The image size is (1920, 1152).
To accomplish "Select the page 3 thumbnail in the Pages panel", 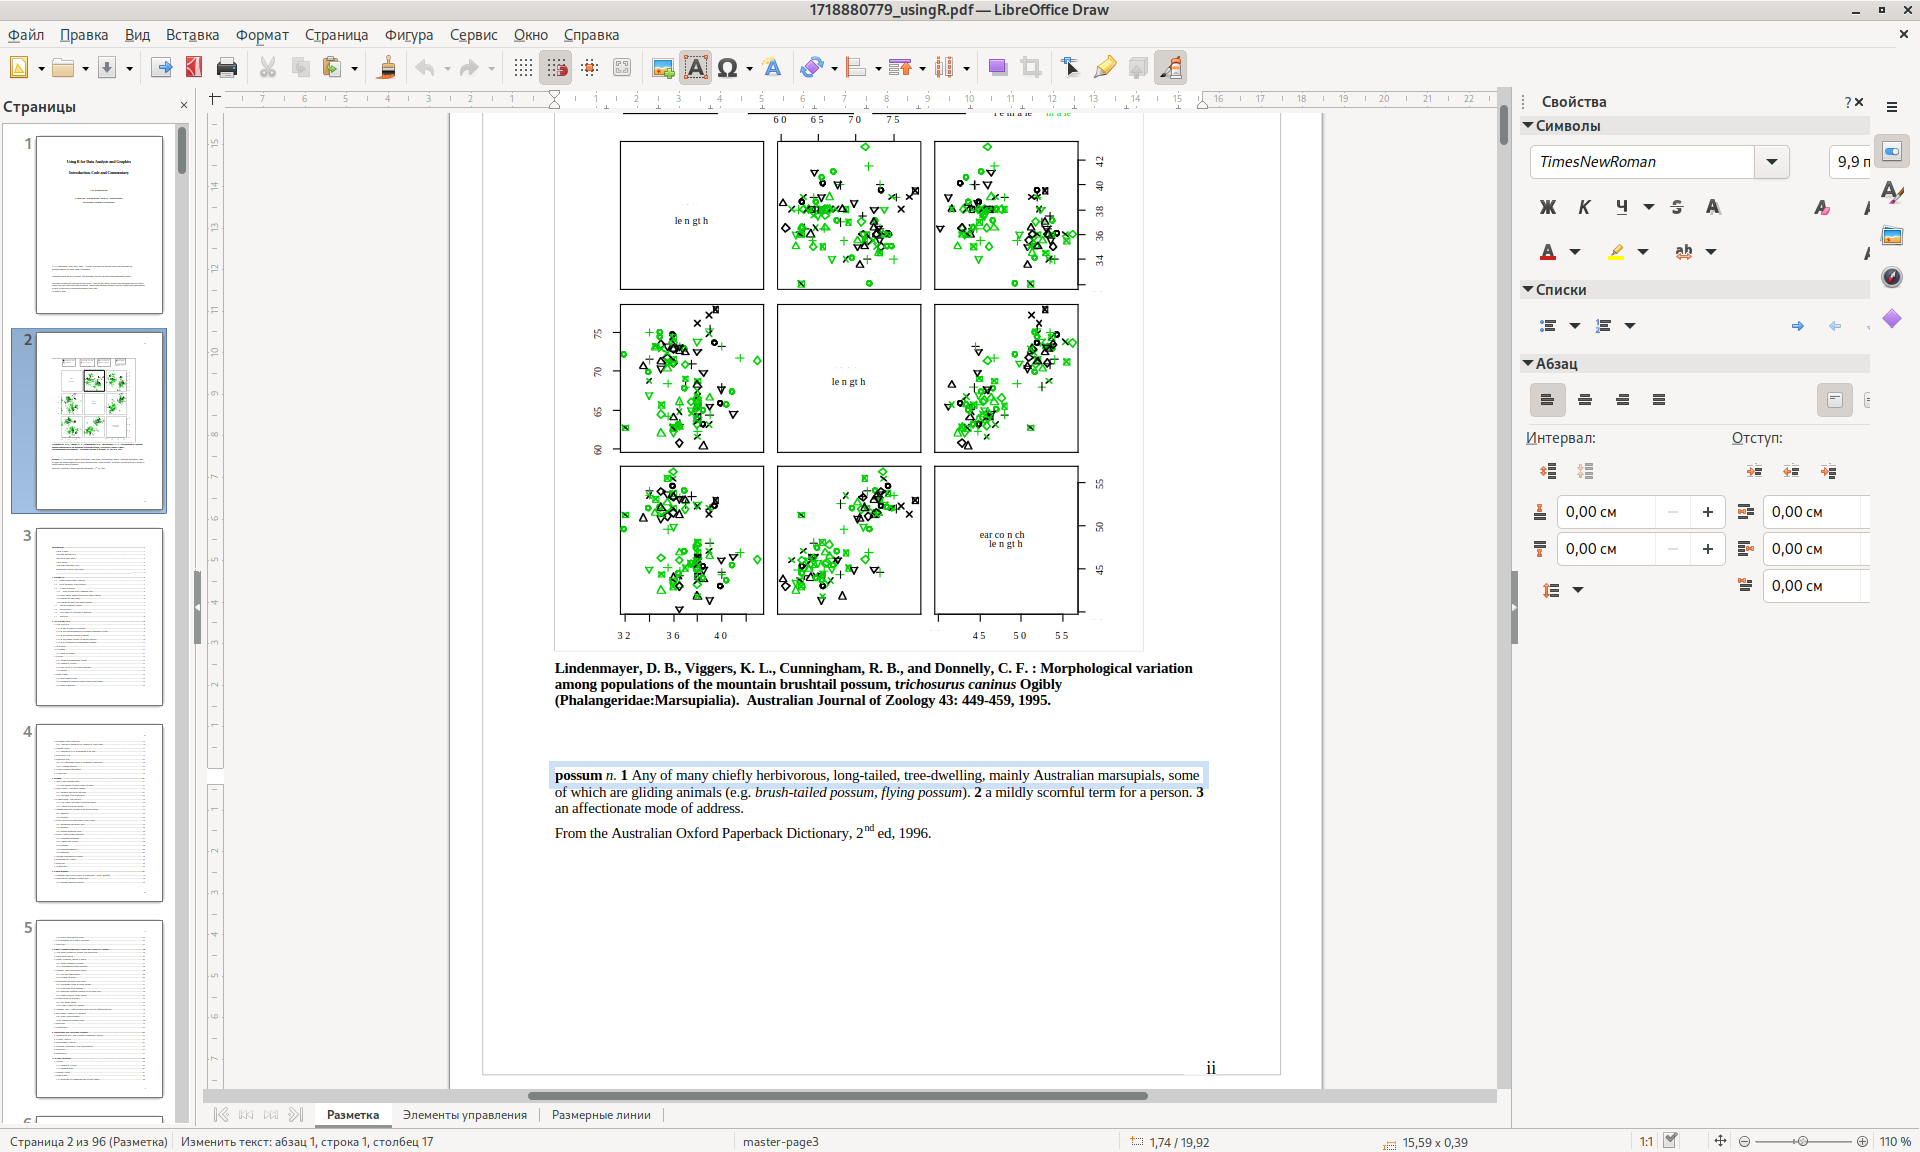I will click(99, 616).
